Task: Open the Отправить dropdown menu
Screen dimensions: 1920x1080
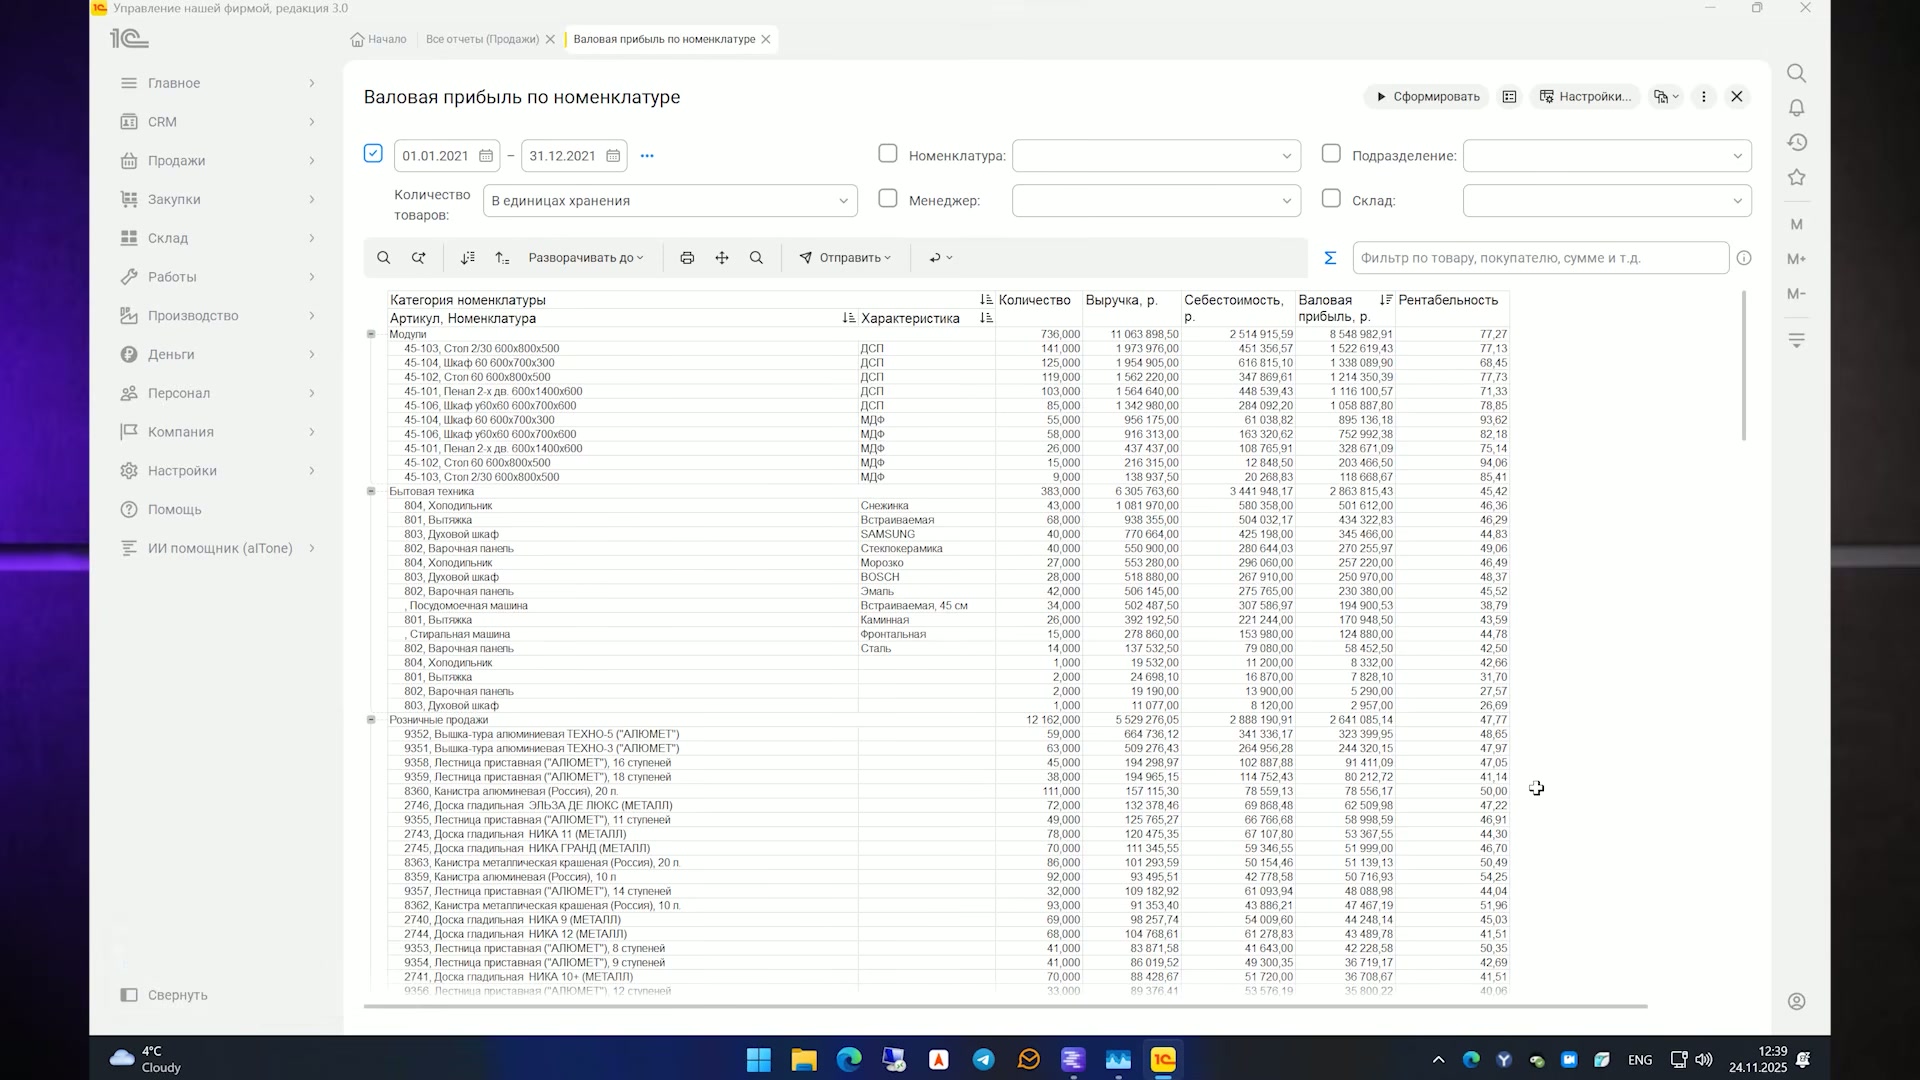Action: pos(845,258)
